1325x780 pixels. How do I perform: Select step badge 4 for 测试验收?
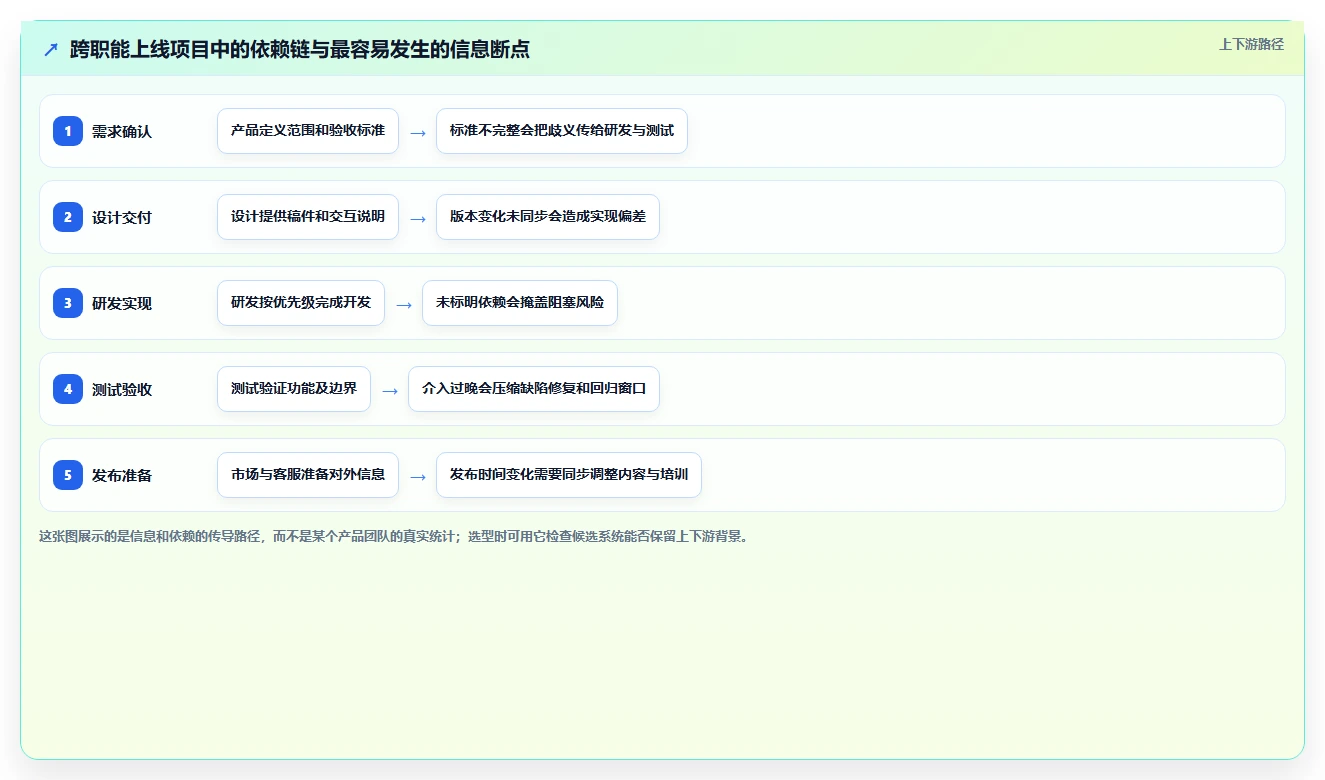(x=68, y=389)
